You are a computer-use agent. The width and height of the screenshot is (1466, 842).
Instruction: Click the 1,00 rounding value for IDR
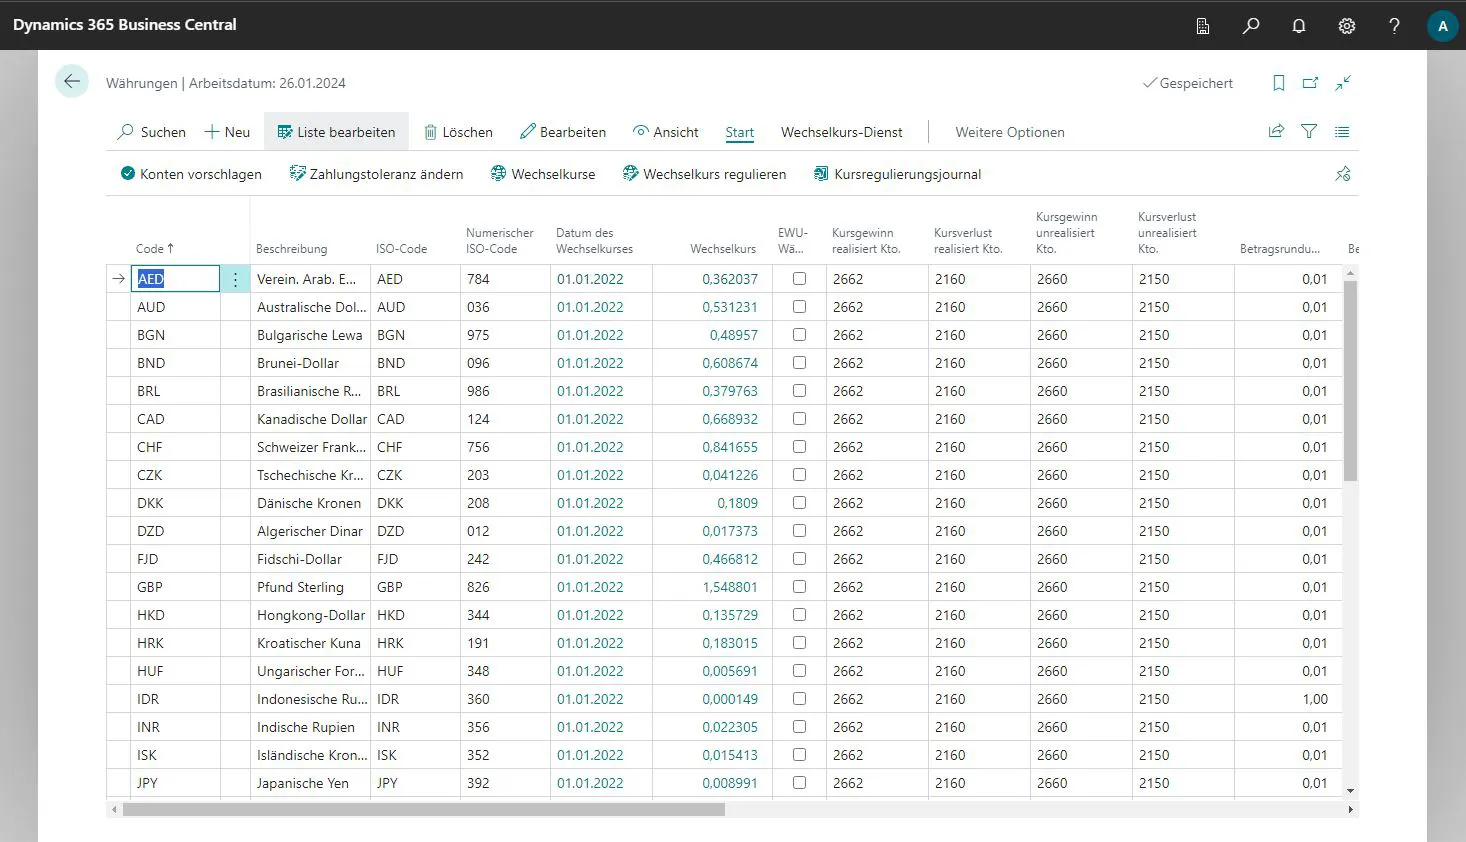coord(1315,699)
